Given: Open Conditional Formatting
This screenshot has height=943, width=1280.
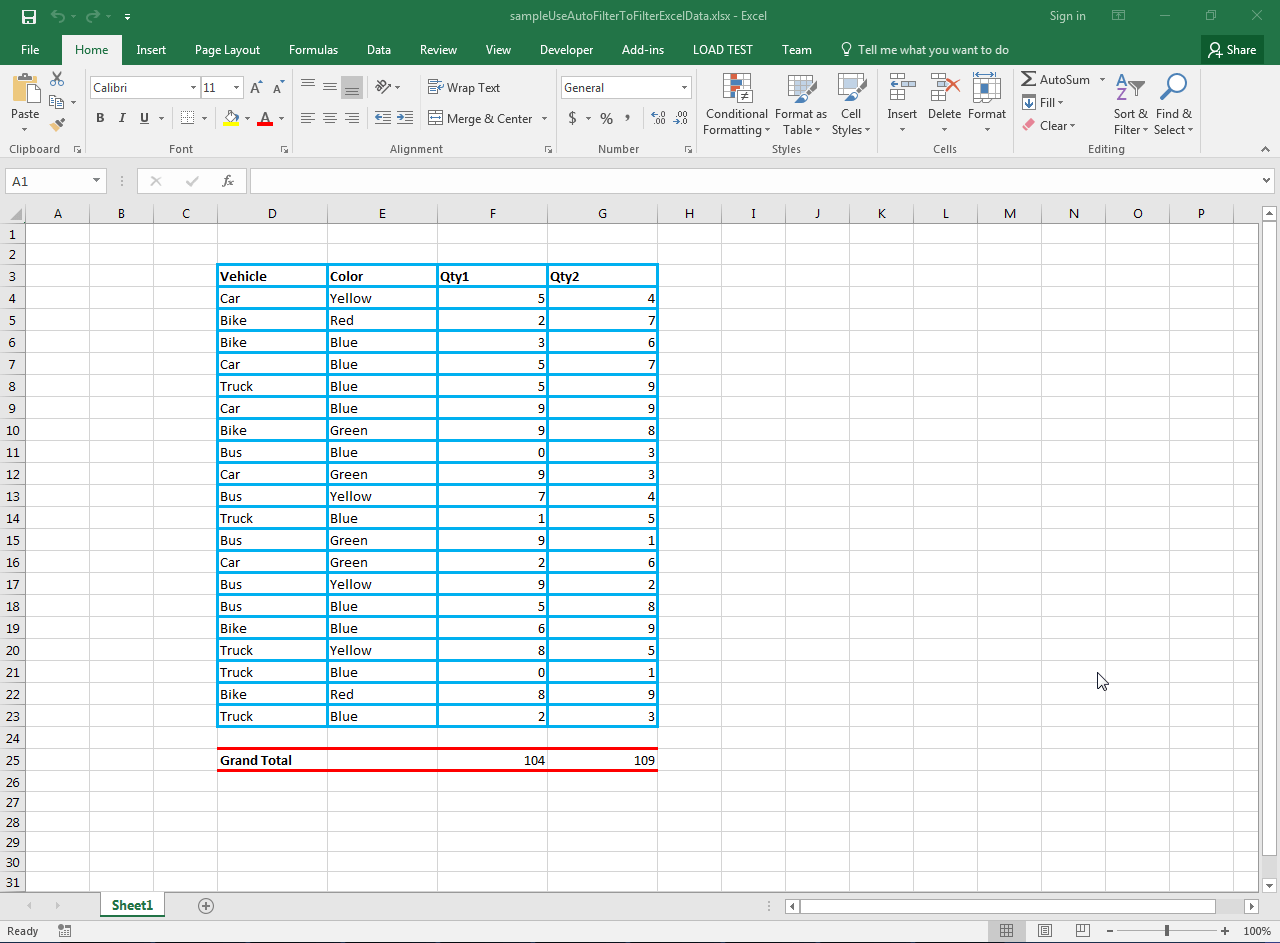Looking at the screenshot, I should click(x=736, y=104).
